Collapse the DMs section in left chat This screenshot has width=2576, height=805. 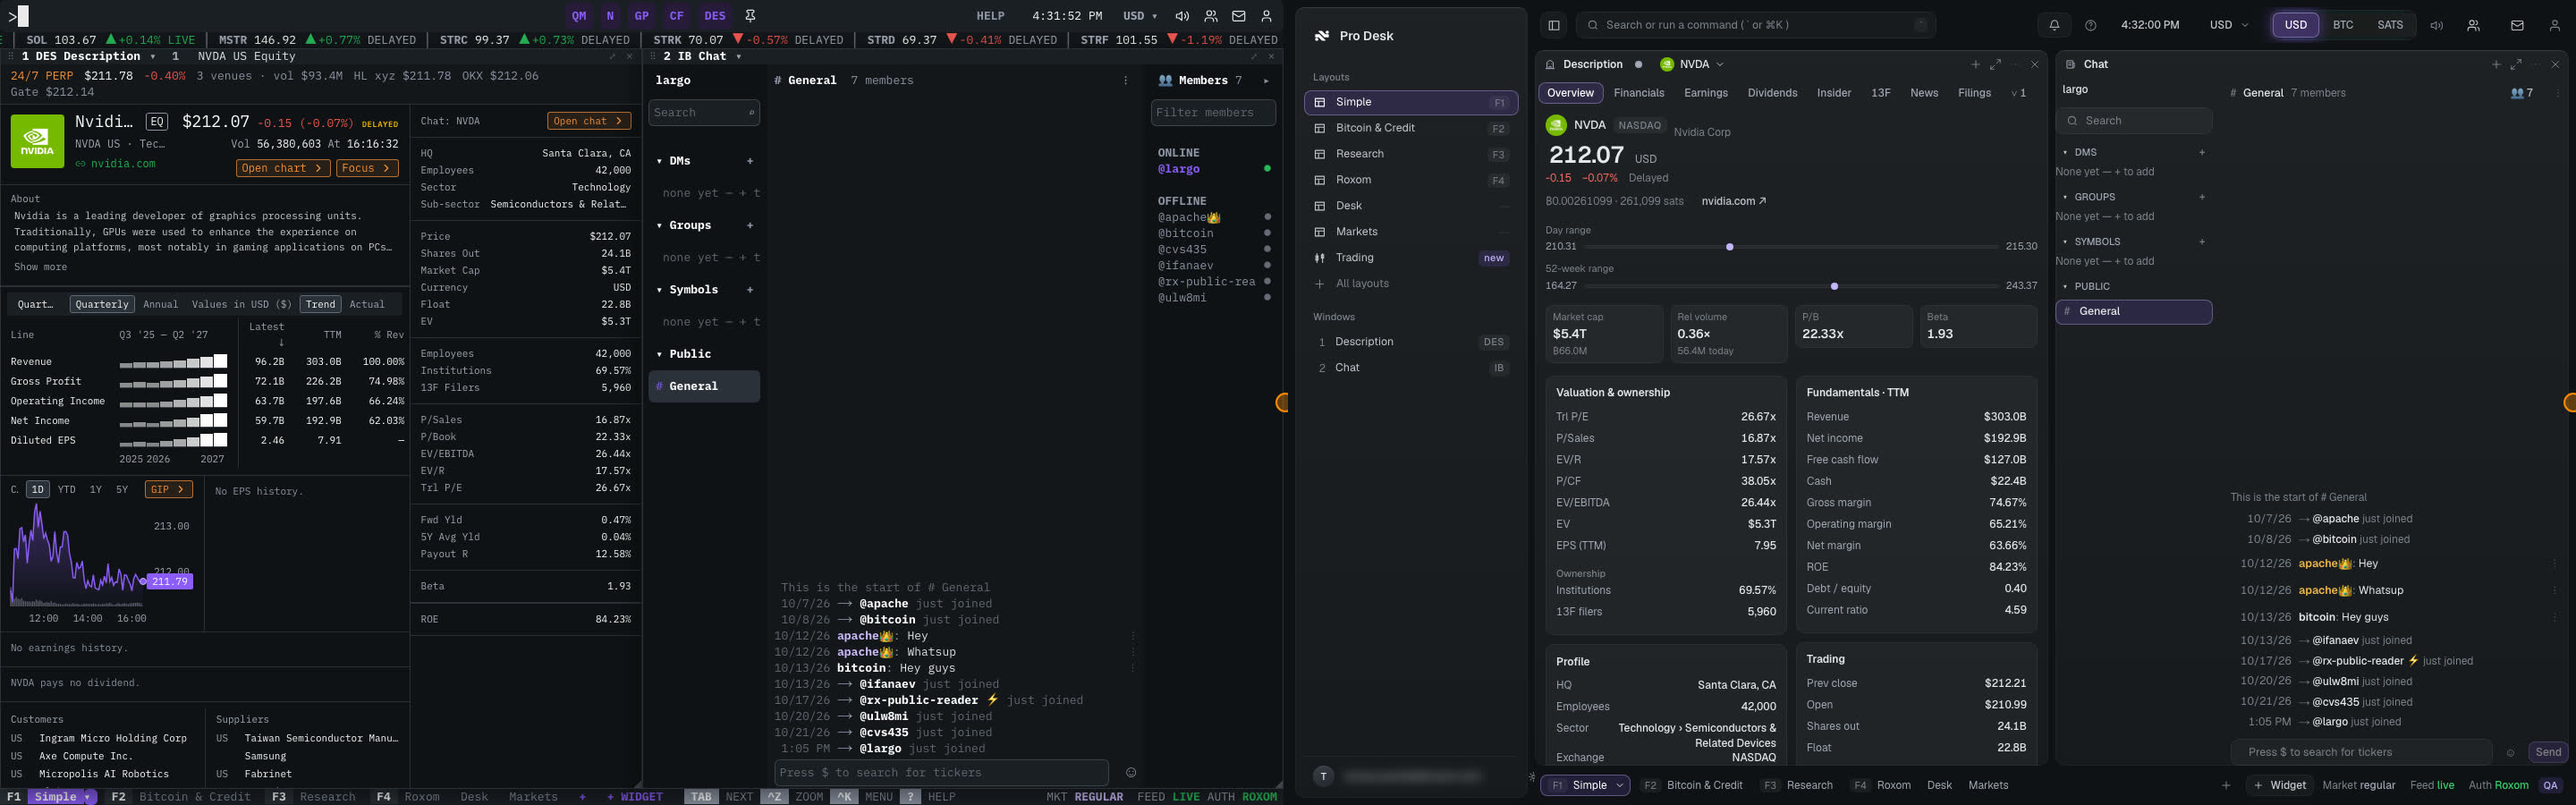pyautogui.click(x=660, y=161)
